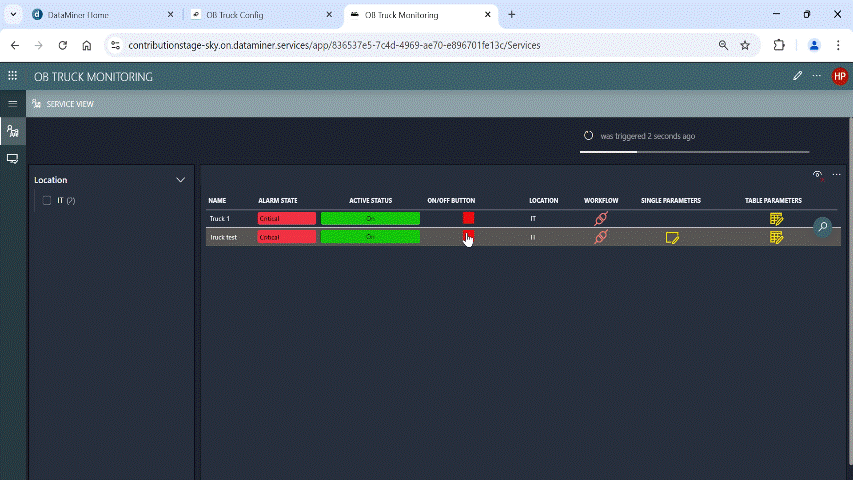Open the Chrome three-dot menu
This screenshot has width=853, height=480.
click(838, 45)
